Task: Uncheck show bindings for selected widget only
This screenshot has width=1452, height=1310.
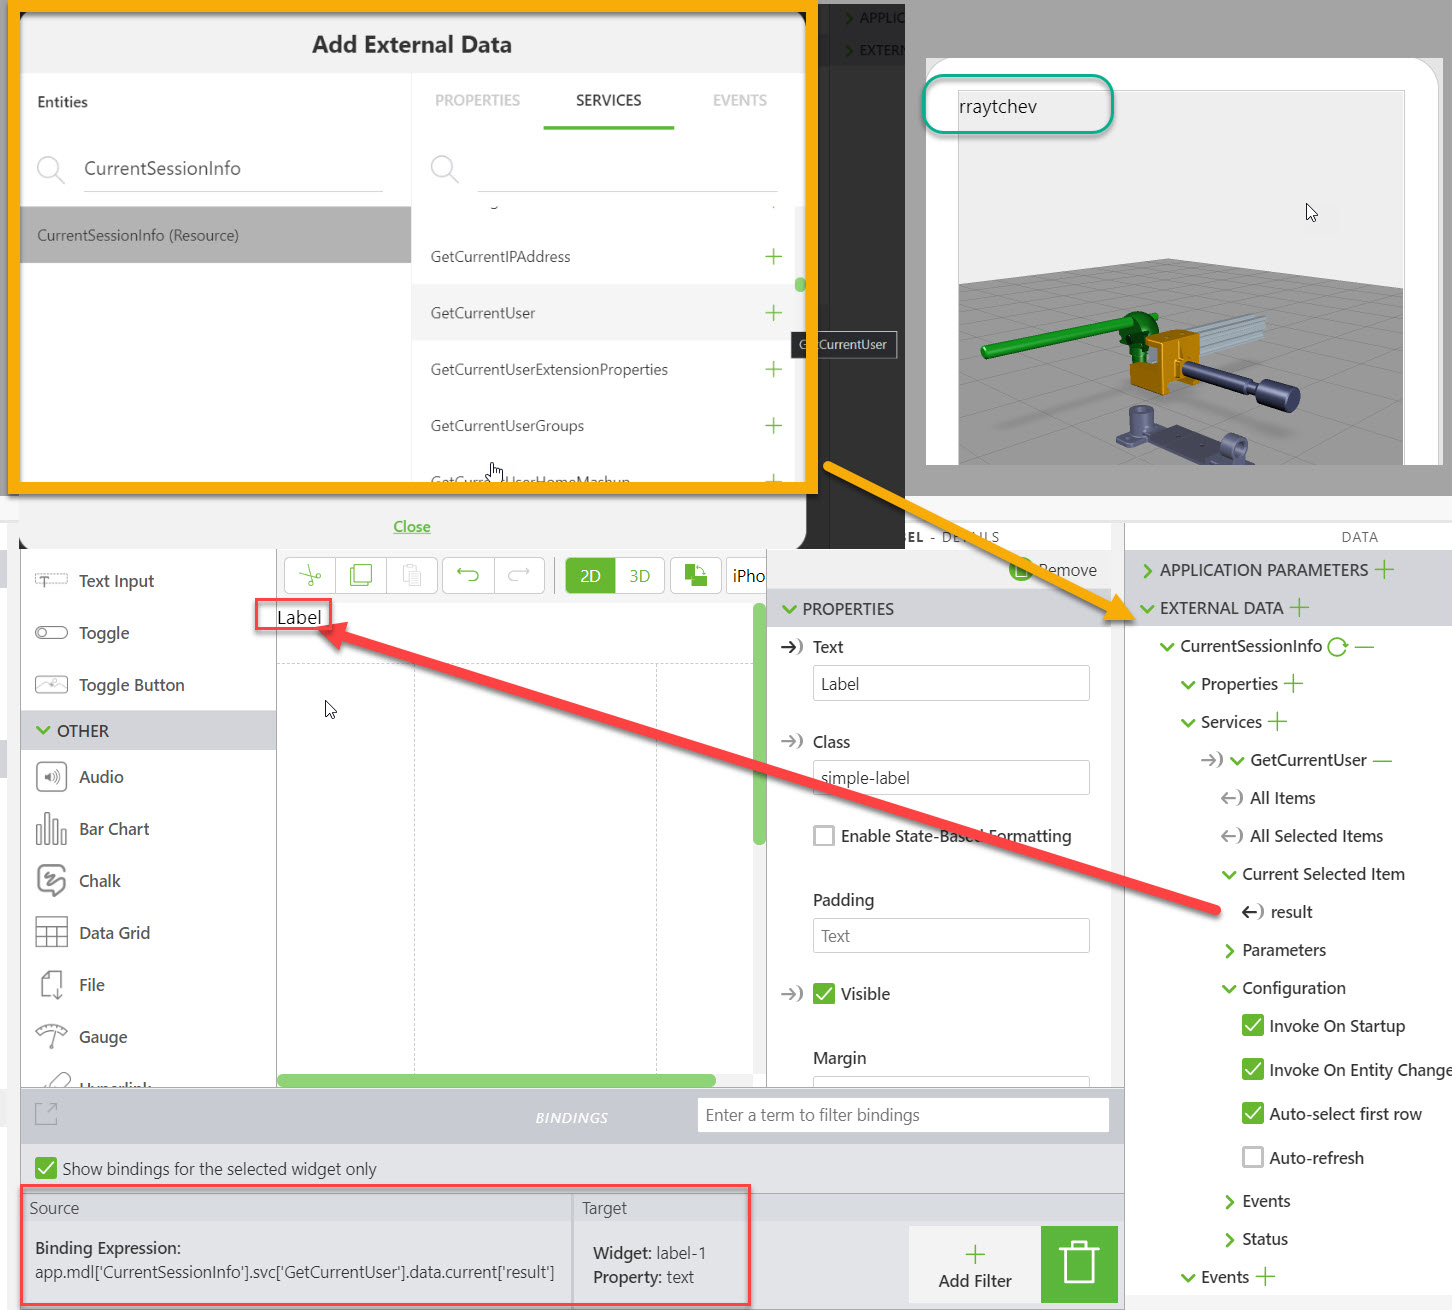Action: click(x=46, y=1168)
